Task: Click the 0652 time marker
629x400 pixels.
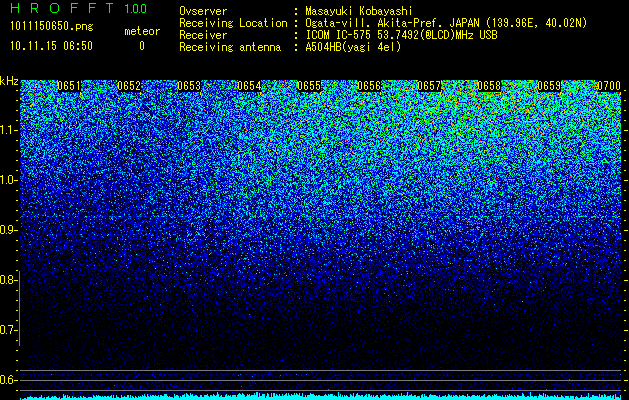Action: tap(129, 86)
